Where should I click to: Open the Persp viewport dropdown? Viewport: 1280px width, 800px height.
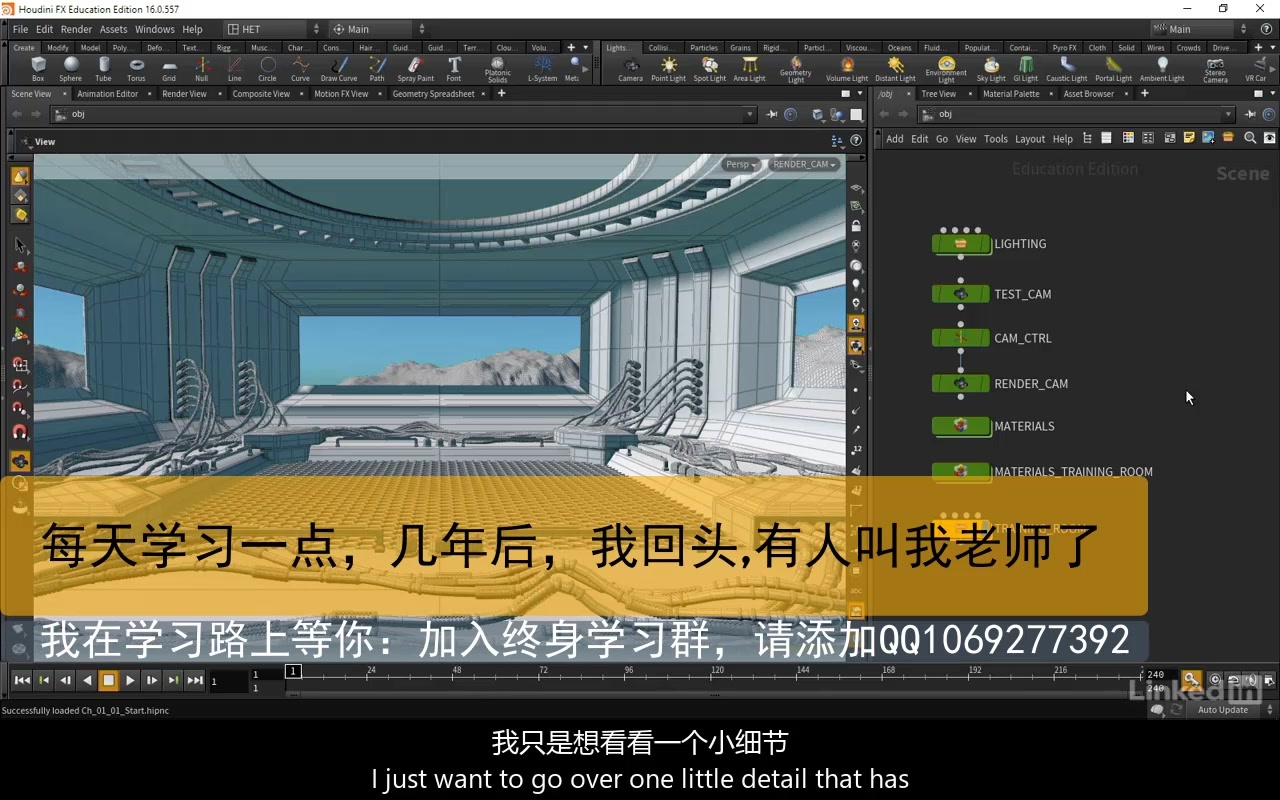pos(741,165)
